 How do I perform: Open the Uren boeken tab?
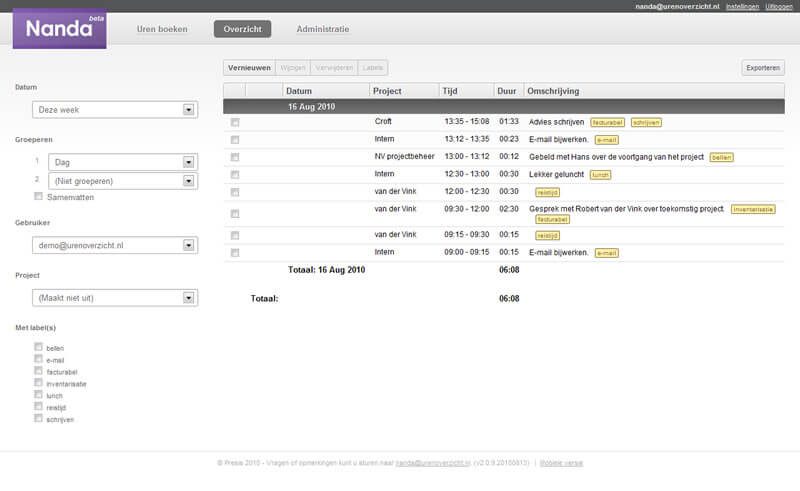(x=162, y=29)
